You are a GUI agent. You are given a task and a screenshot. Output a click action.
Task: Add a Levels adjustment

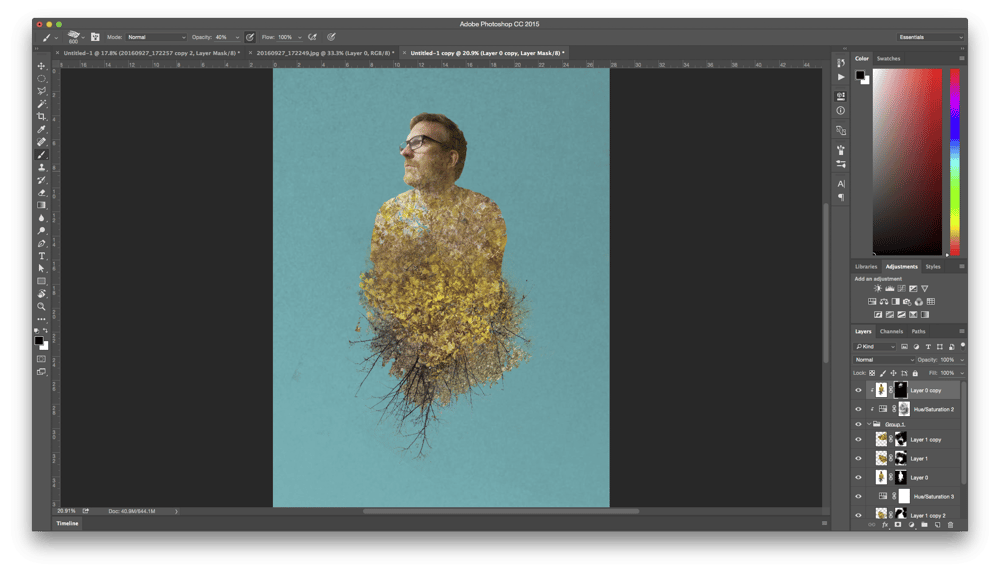(x=890, y=289)
